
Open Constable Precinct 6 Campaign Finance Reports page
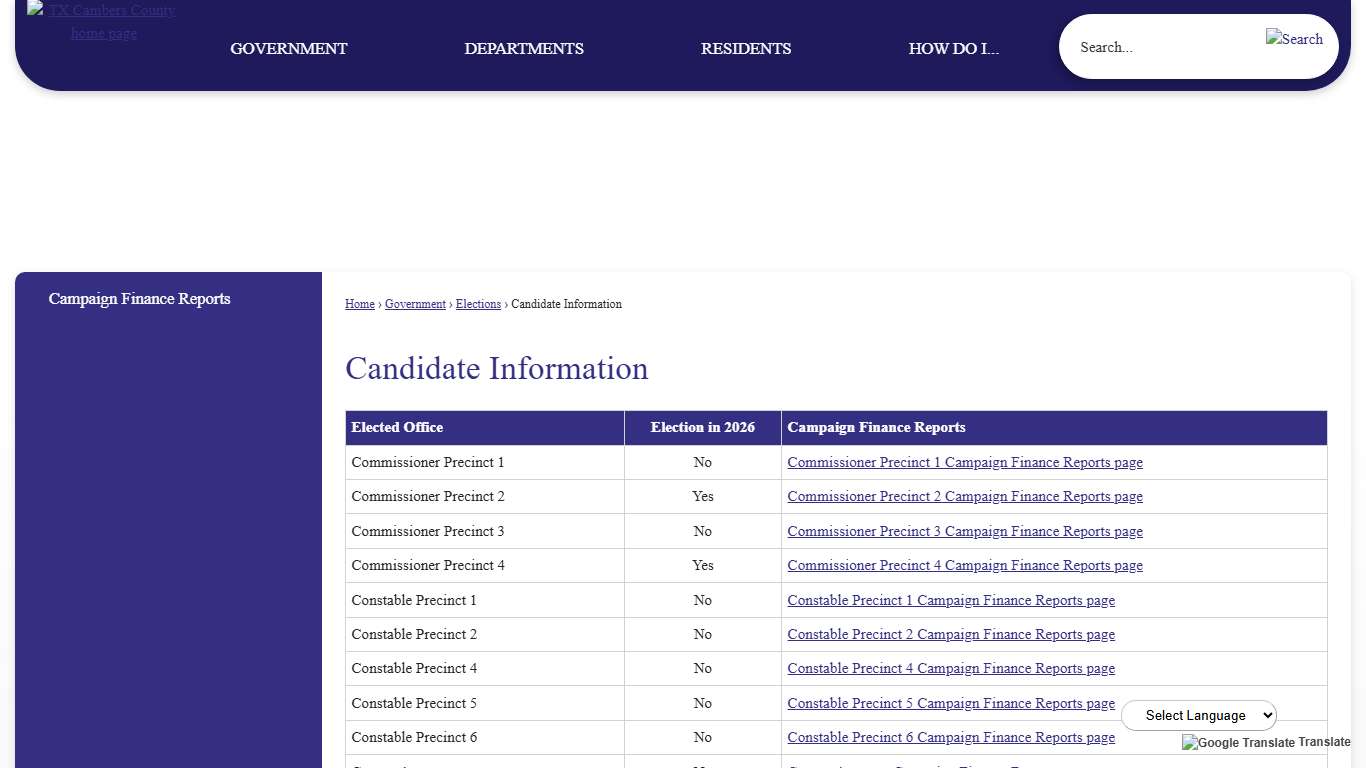950,737
